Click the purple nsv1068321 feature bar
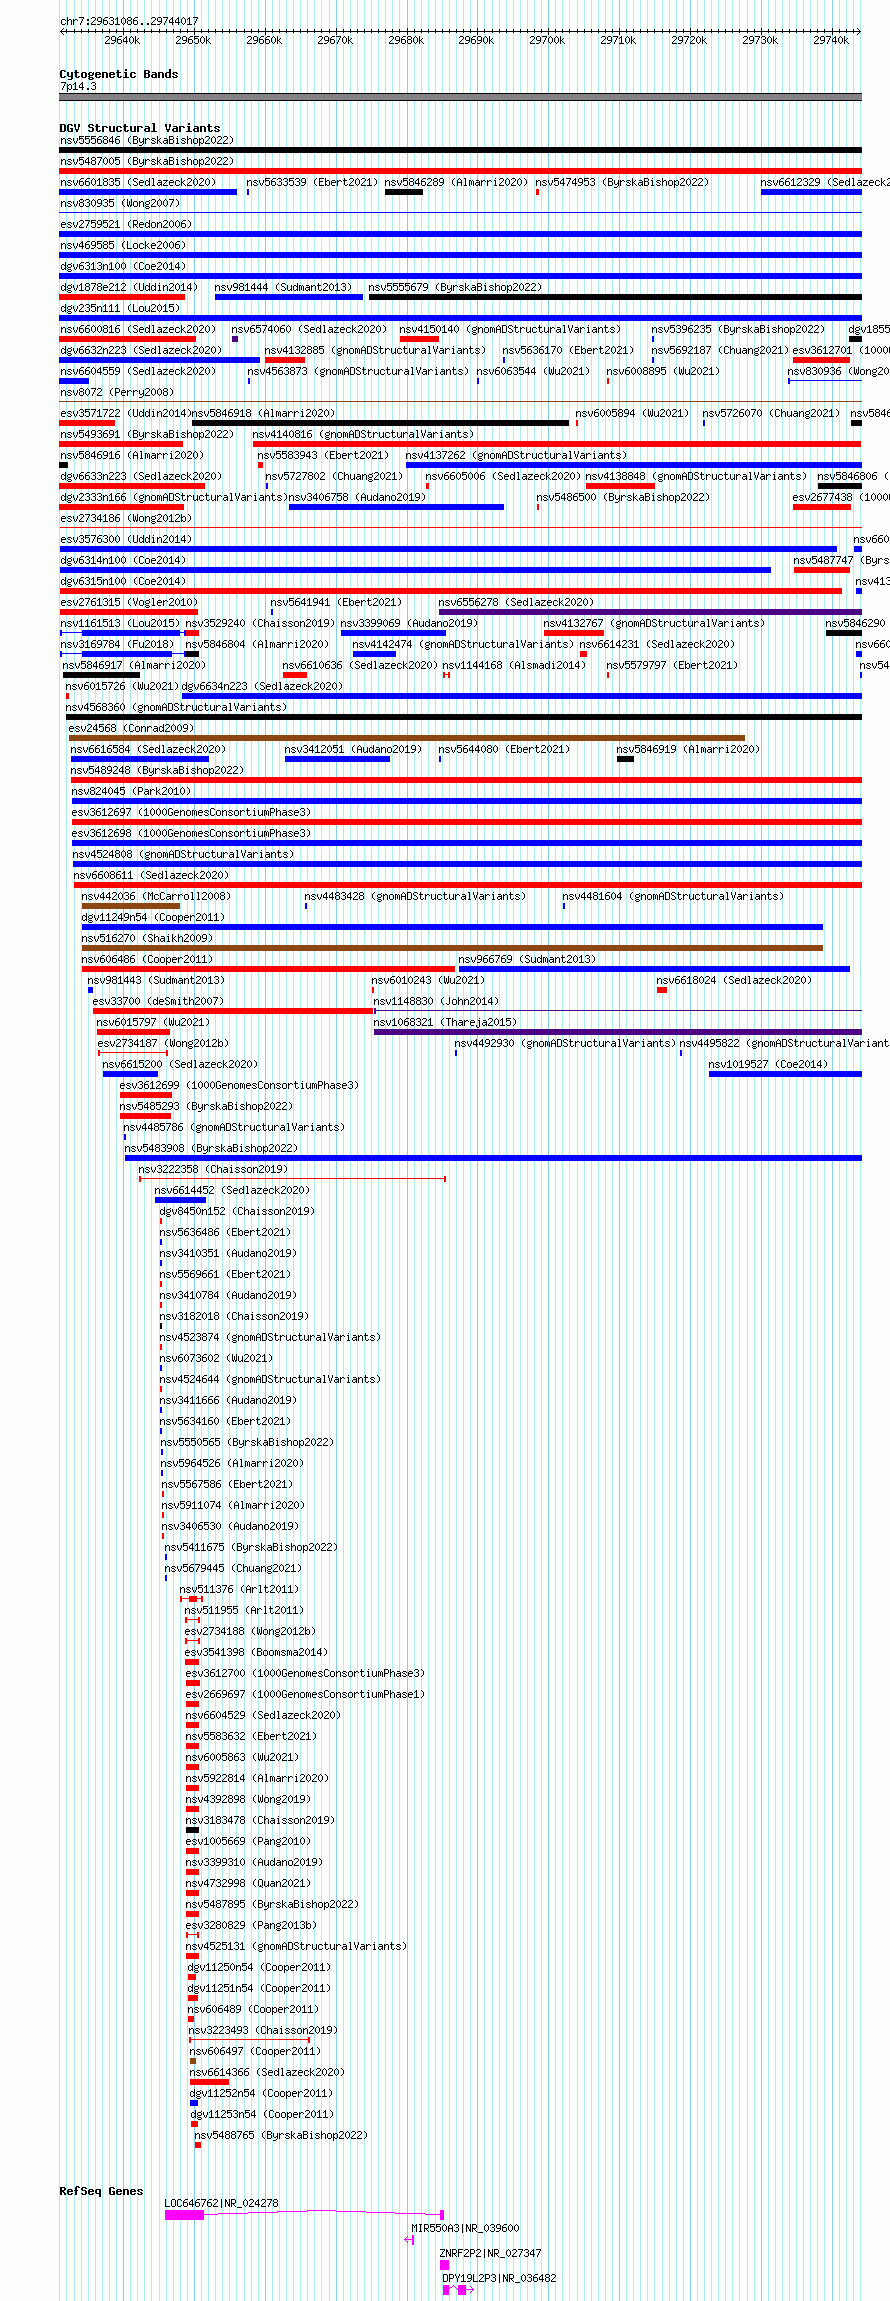The width and height of the screenshot is (890, 2301). click(x=617, y=1032)
